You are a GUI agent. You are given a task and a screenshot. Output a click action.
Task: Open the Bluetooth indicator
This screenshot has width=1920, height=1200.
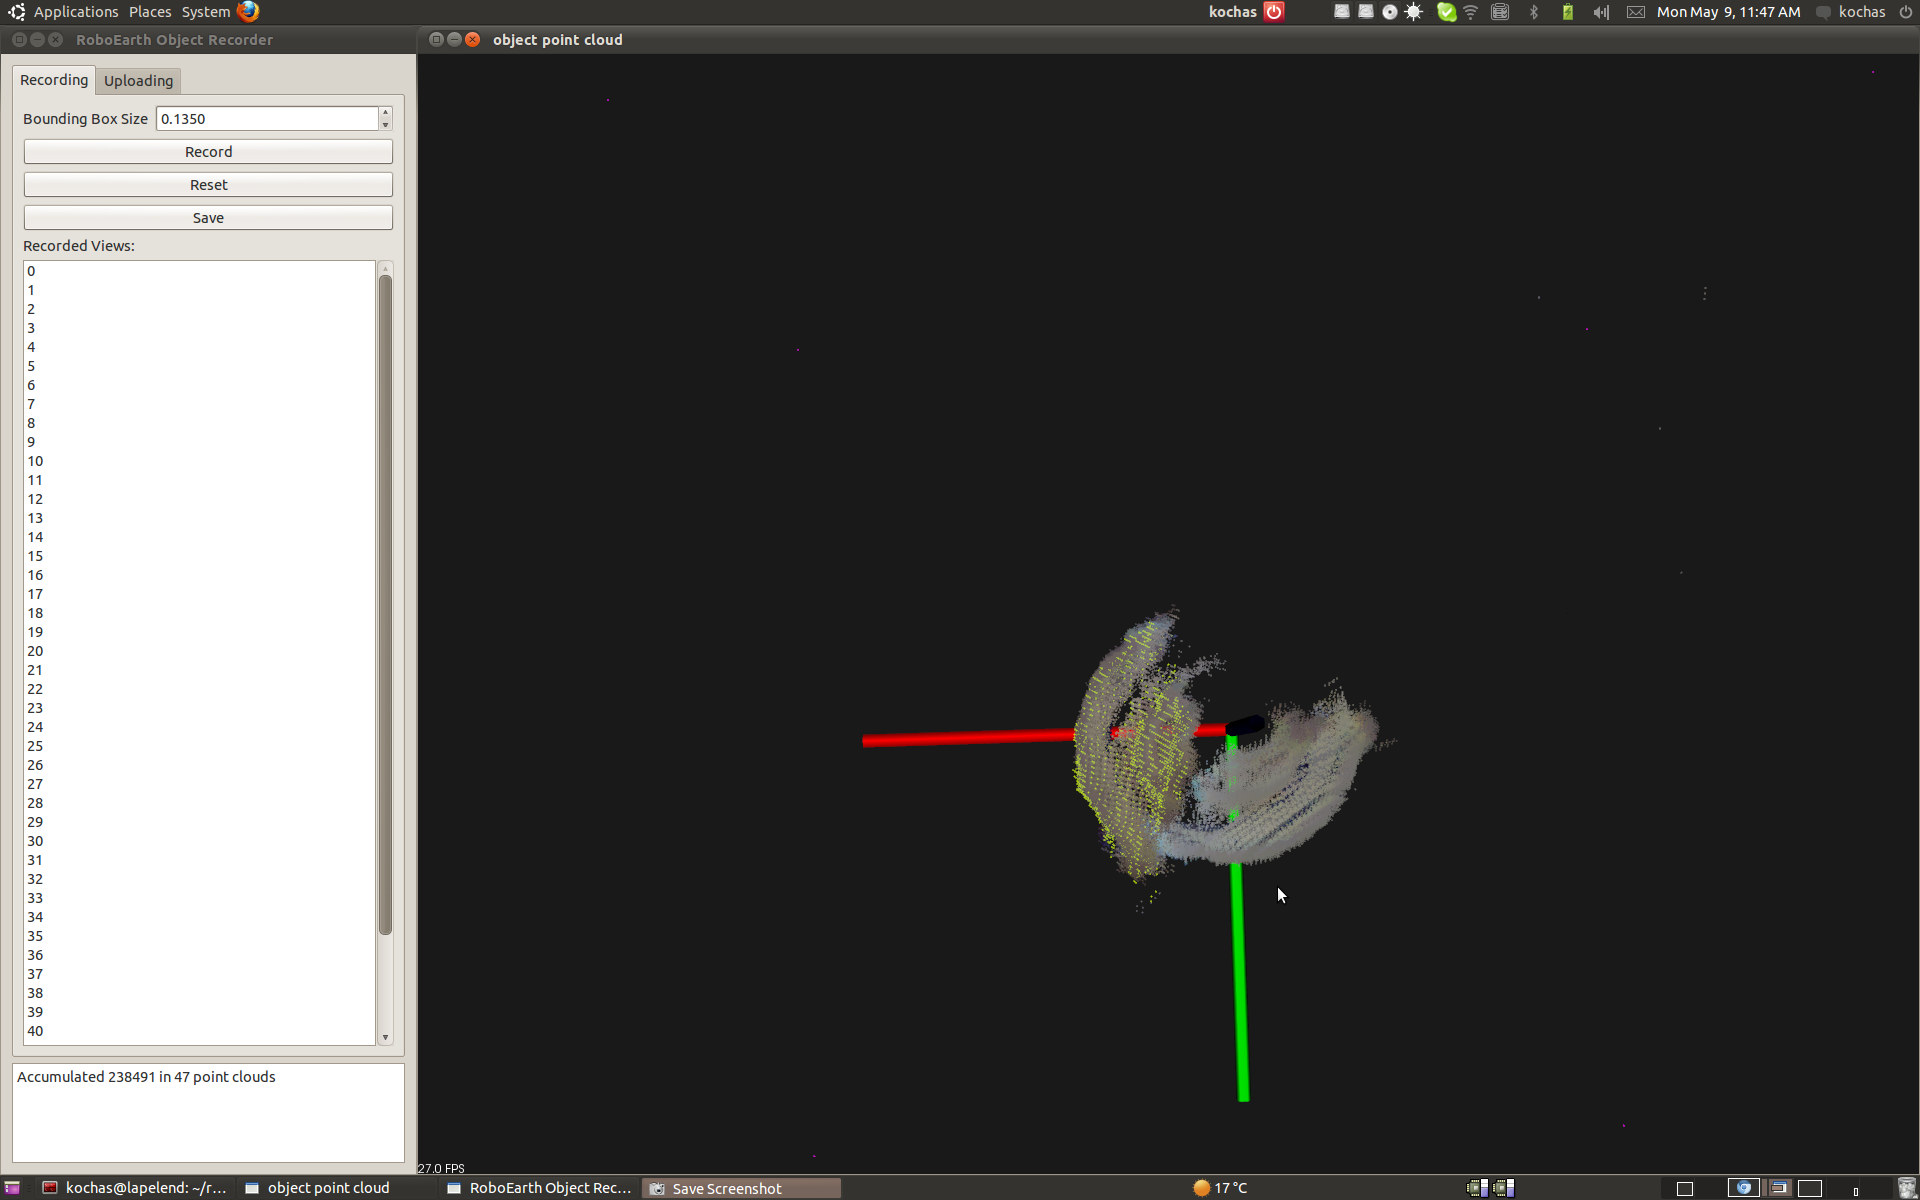(x=1534, y=12)
